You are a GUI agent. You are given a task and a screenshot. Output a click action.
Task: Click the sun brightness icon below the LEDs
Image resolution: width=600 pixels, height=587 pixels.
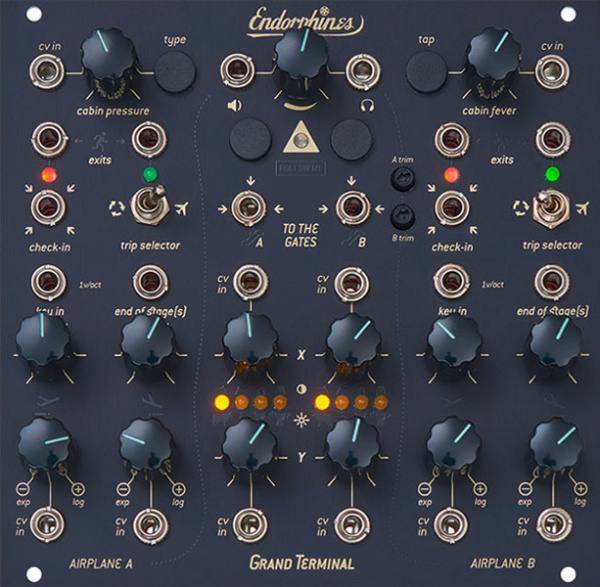point(302,421)
